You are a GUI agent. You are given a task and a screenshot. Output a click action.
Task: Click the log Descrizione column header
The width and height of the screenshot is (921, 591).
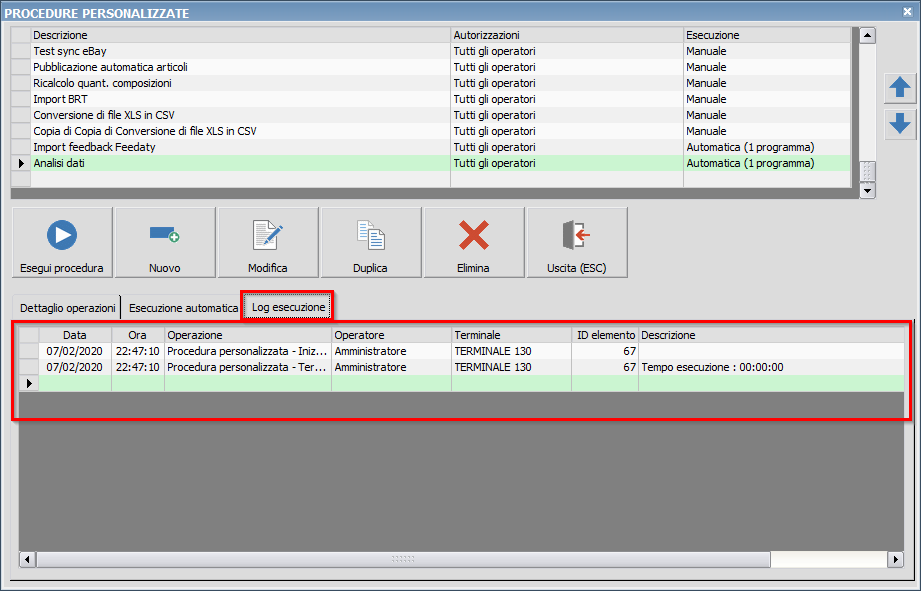771,335
